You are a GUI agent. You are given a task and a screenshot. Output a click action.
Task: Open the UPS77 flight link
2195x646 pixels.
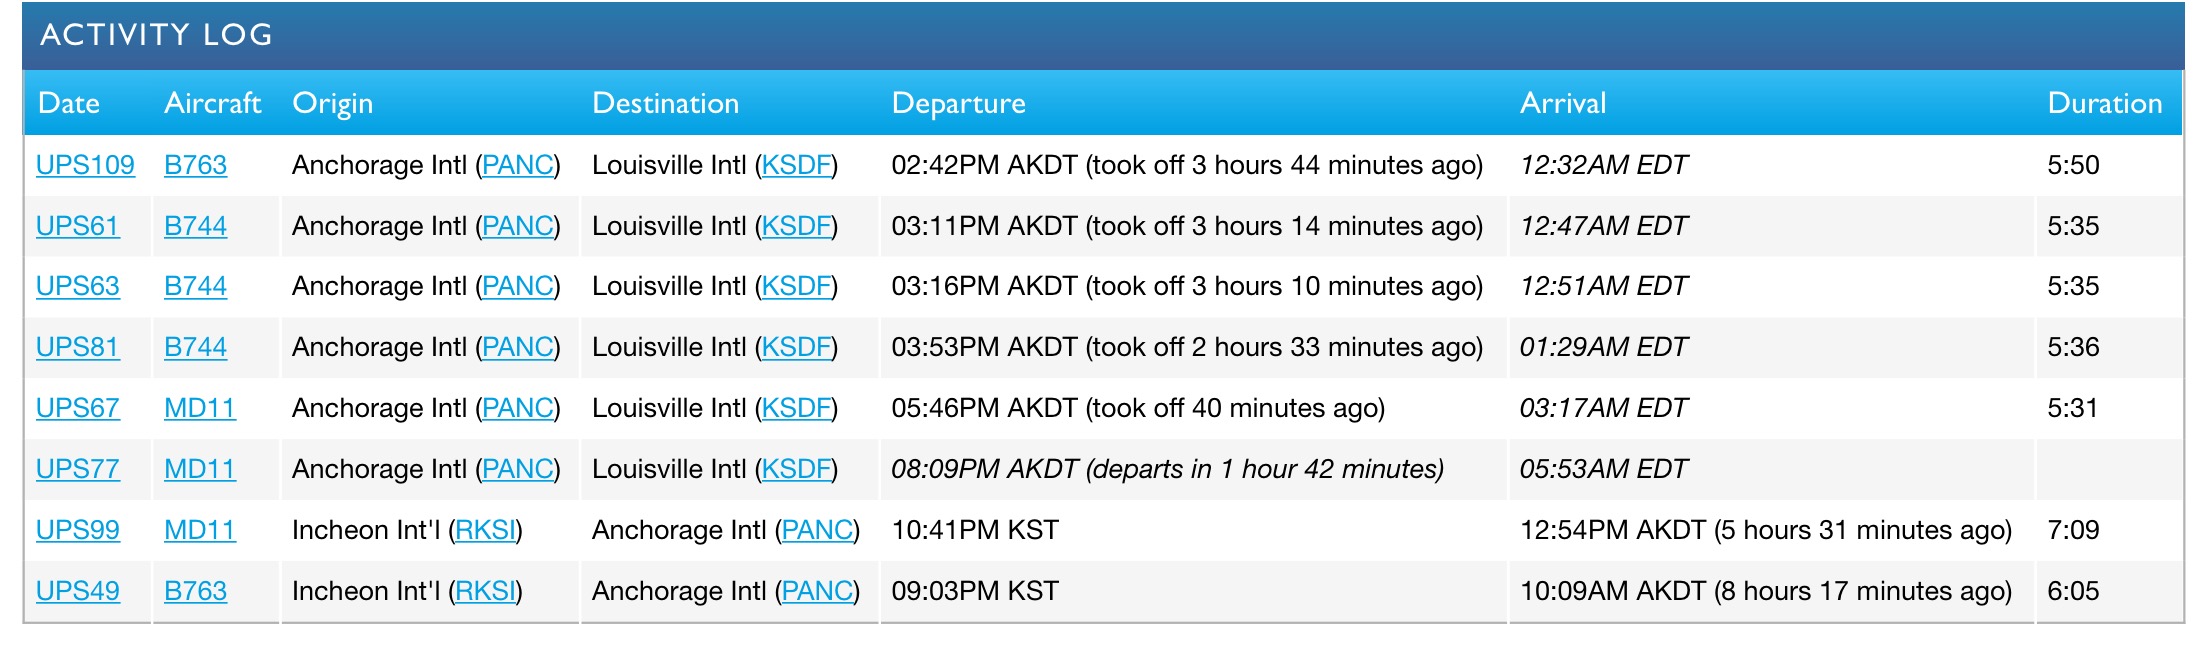click(x=77, y=469)
